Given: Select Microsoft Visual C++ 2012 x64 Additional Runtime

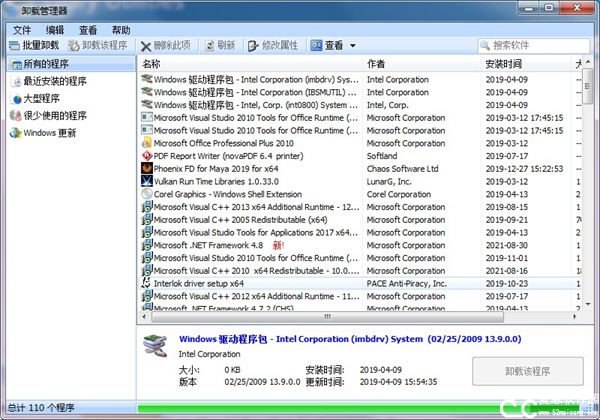Looking at the screenshot, I should (x=360, y=296).
